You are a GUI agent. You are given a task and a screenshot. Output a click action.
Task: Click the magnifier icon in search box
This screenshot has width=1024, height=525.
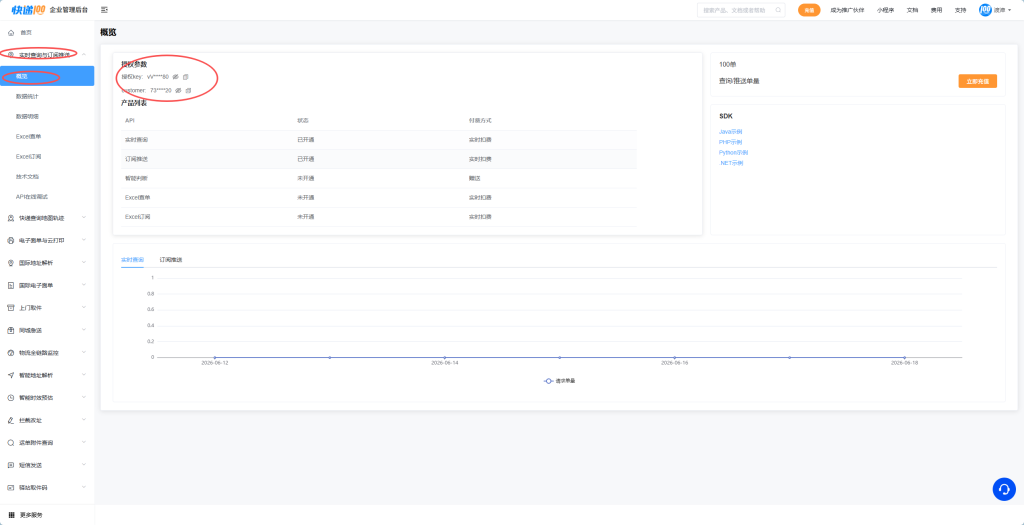coord(778,10)
